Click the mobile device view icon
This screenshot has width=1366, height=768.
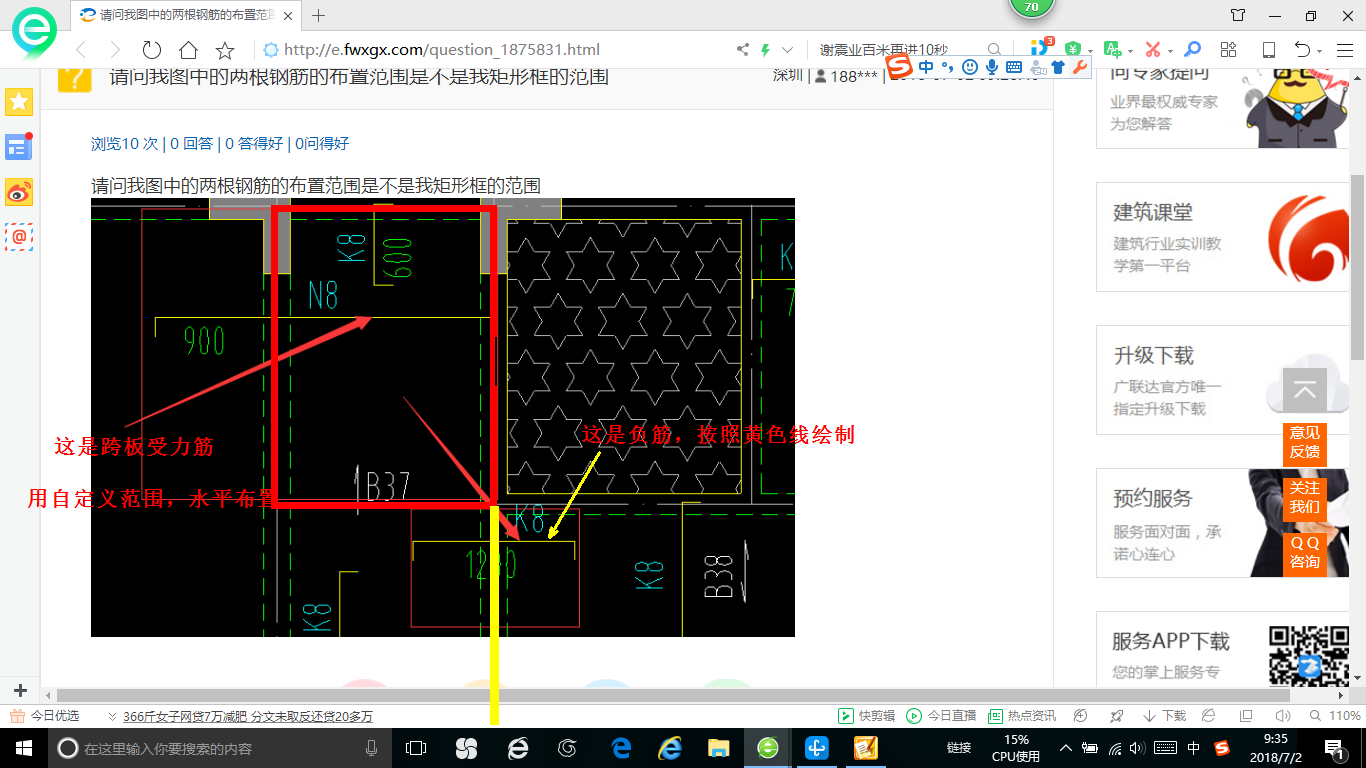(x=1268, y=50)
